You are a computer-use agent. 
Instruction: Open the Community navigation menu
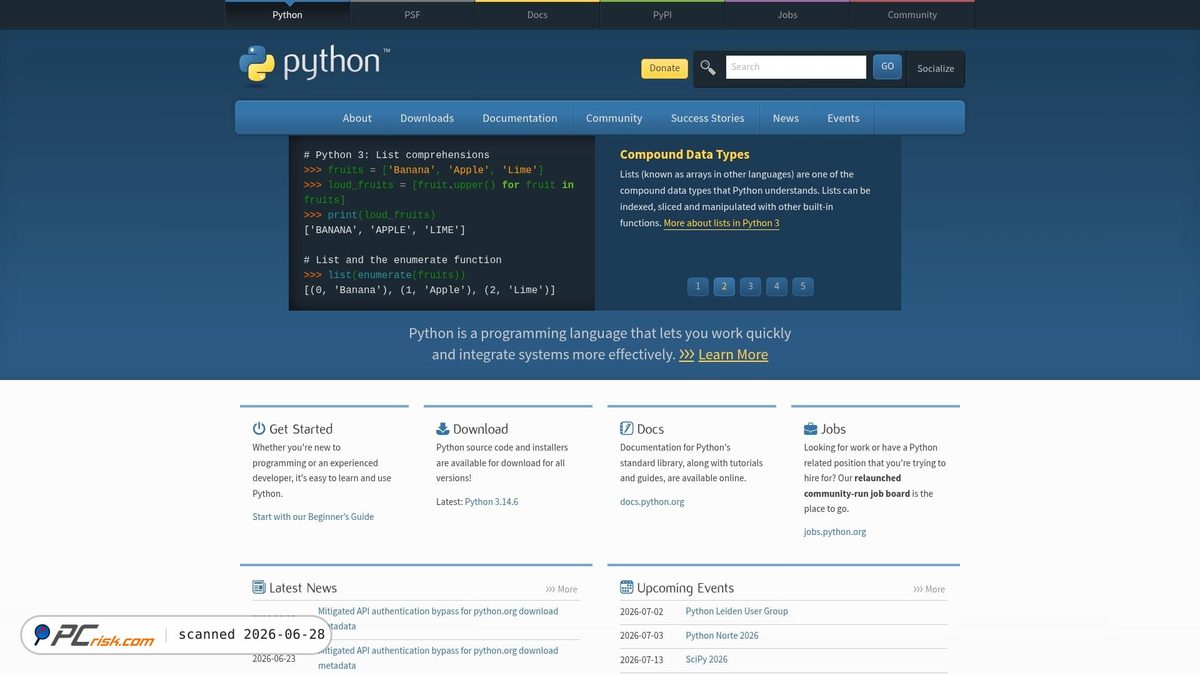click(614, 118)
